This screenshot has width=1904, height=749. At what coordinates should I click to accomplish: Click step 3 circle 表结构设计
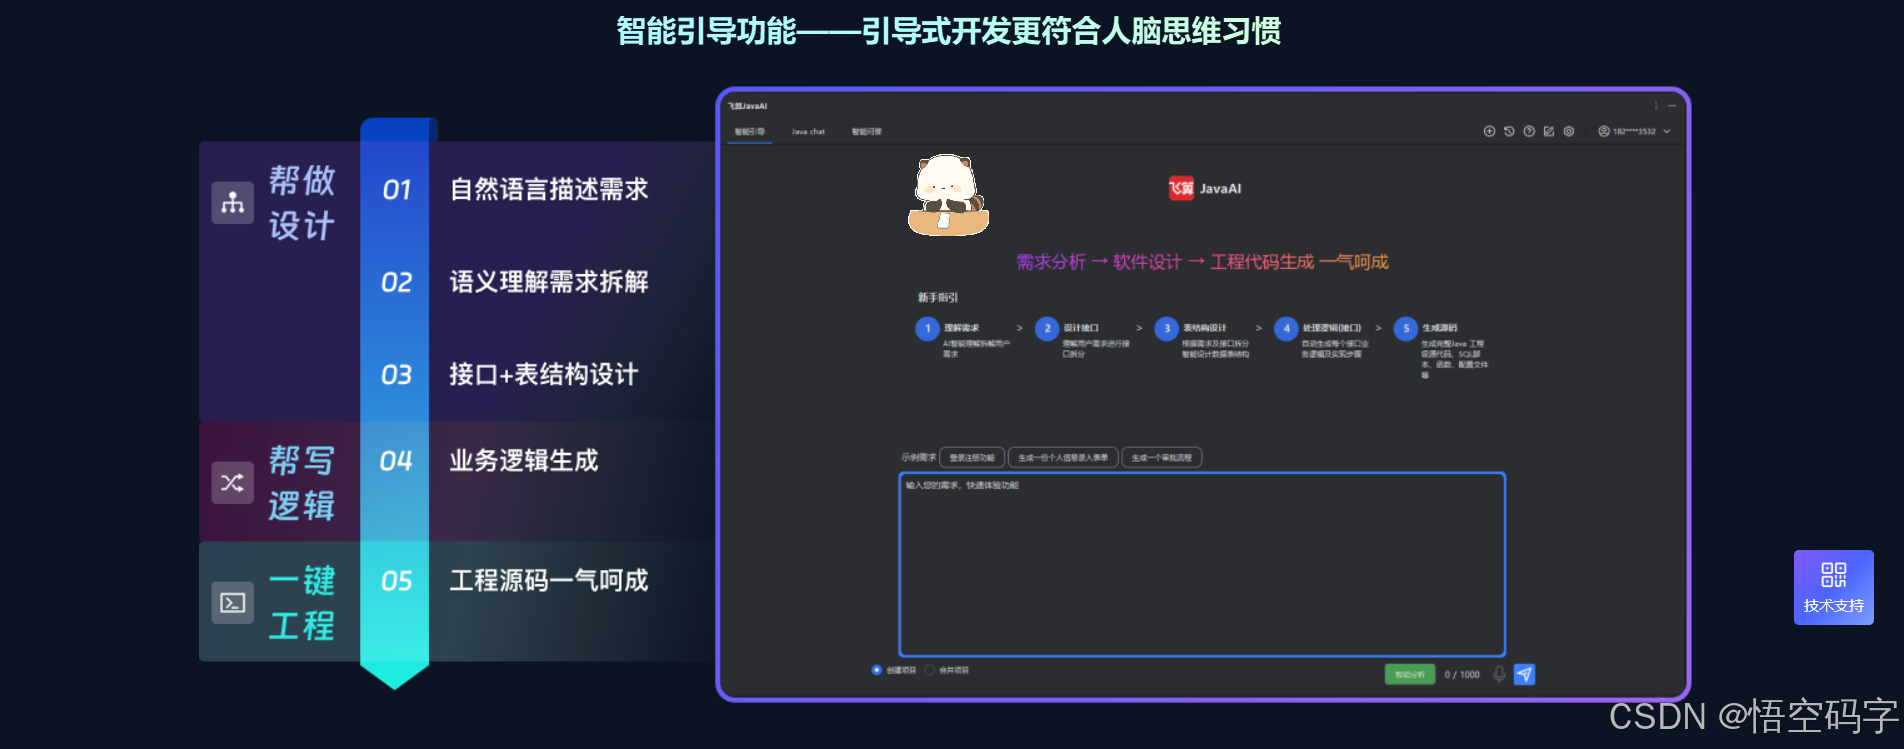[x=1166, y=328]
